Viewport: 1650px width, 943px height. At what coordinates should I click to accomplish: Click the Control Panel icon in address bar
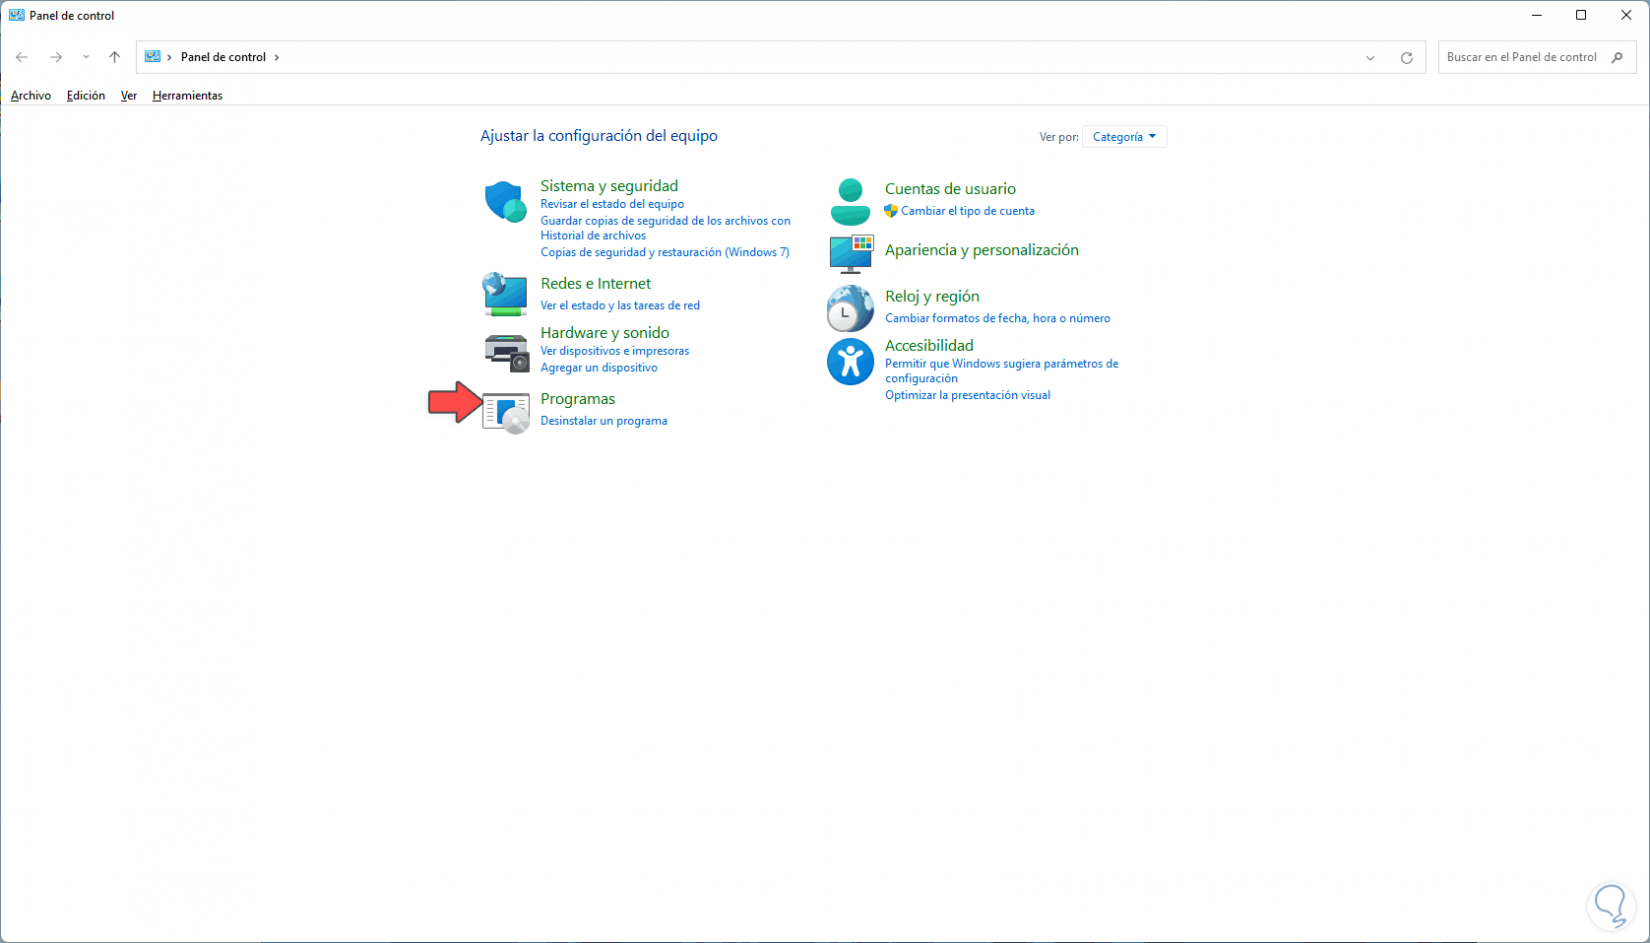pos(153,57)
